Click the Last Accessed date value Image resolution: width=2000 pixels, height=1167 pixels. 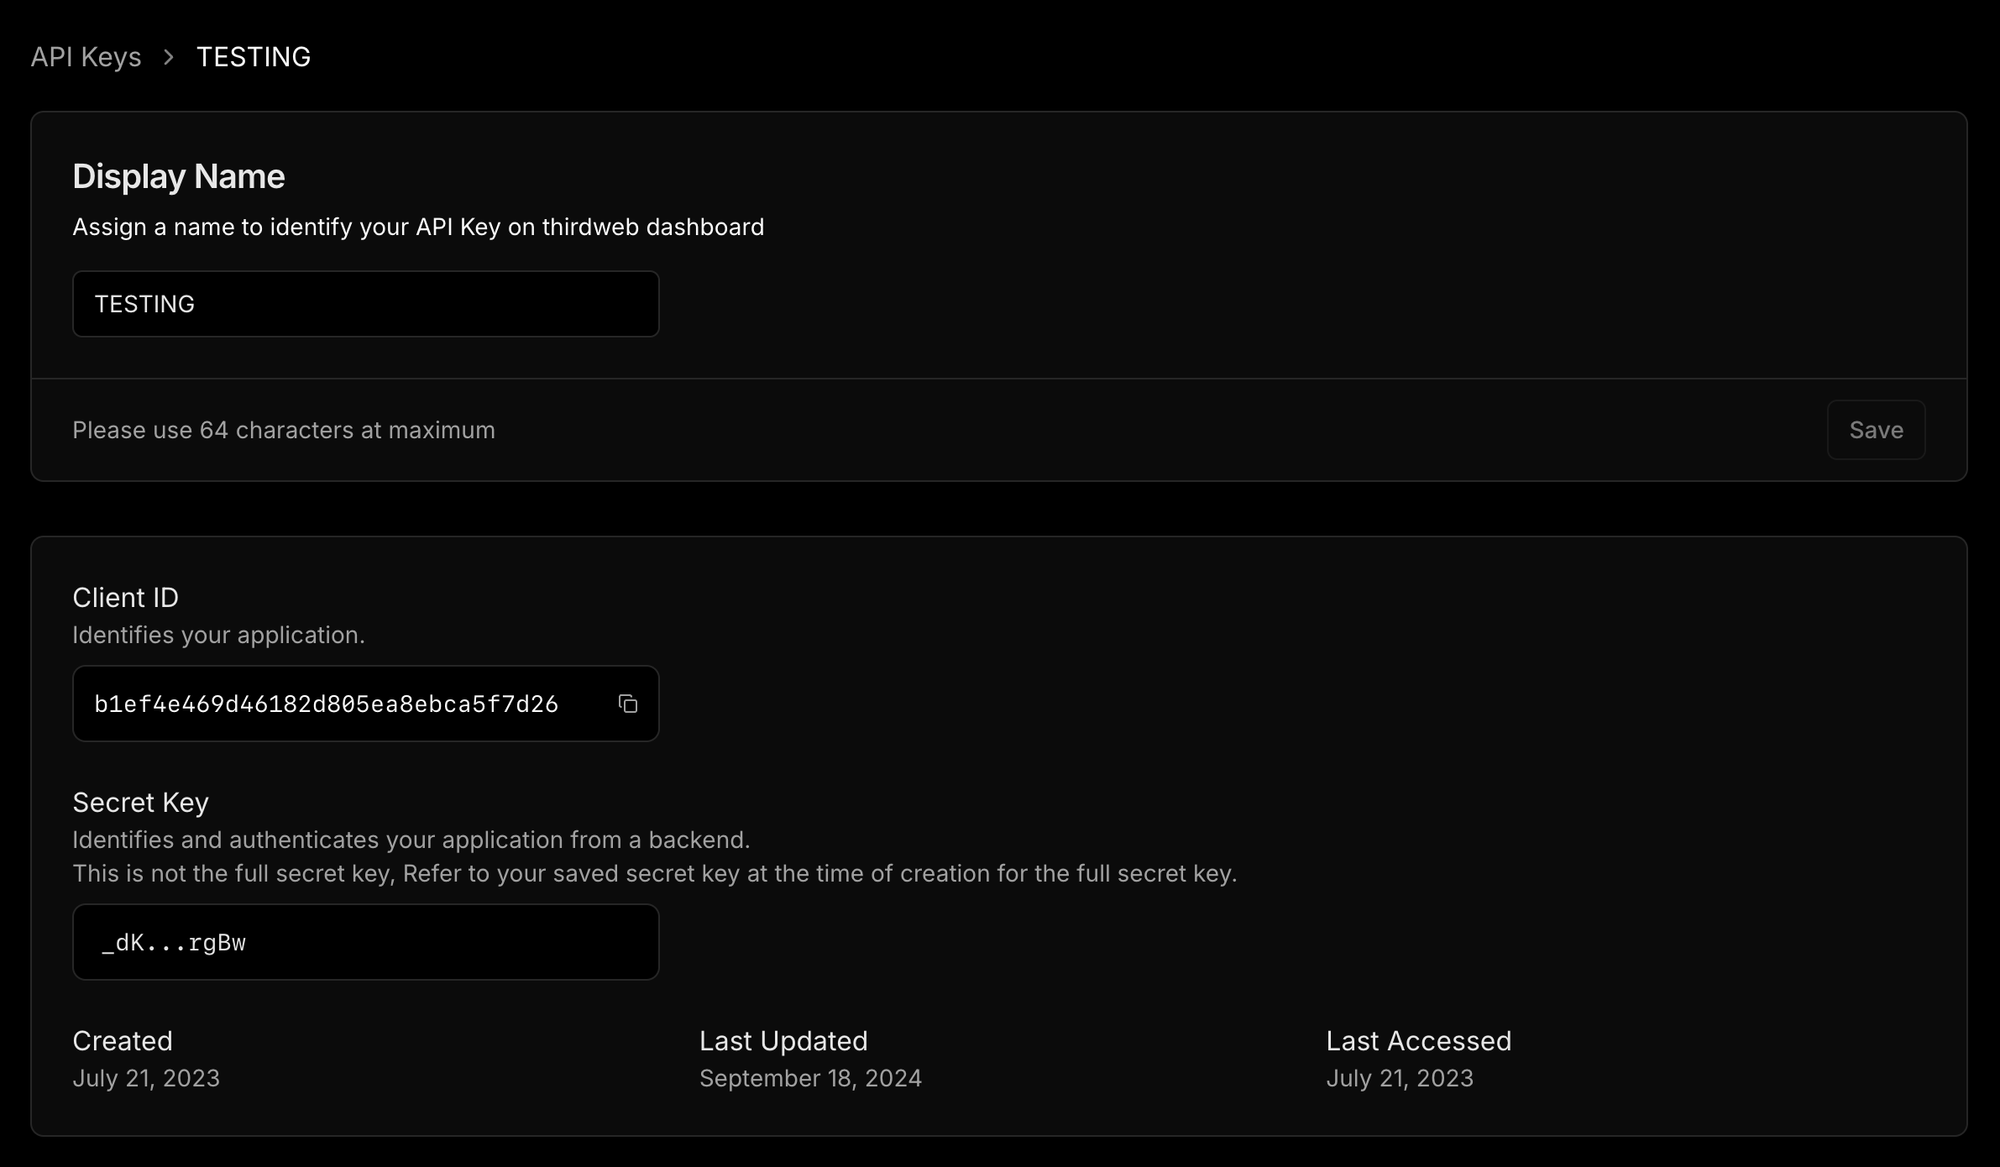[x=1399, y=1078]
